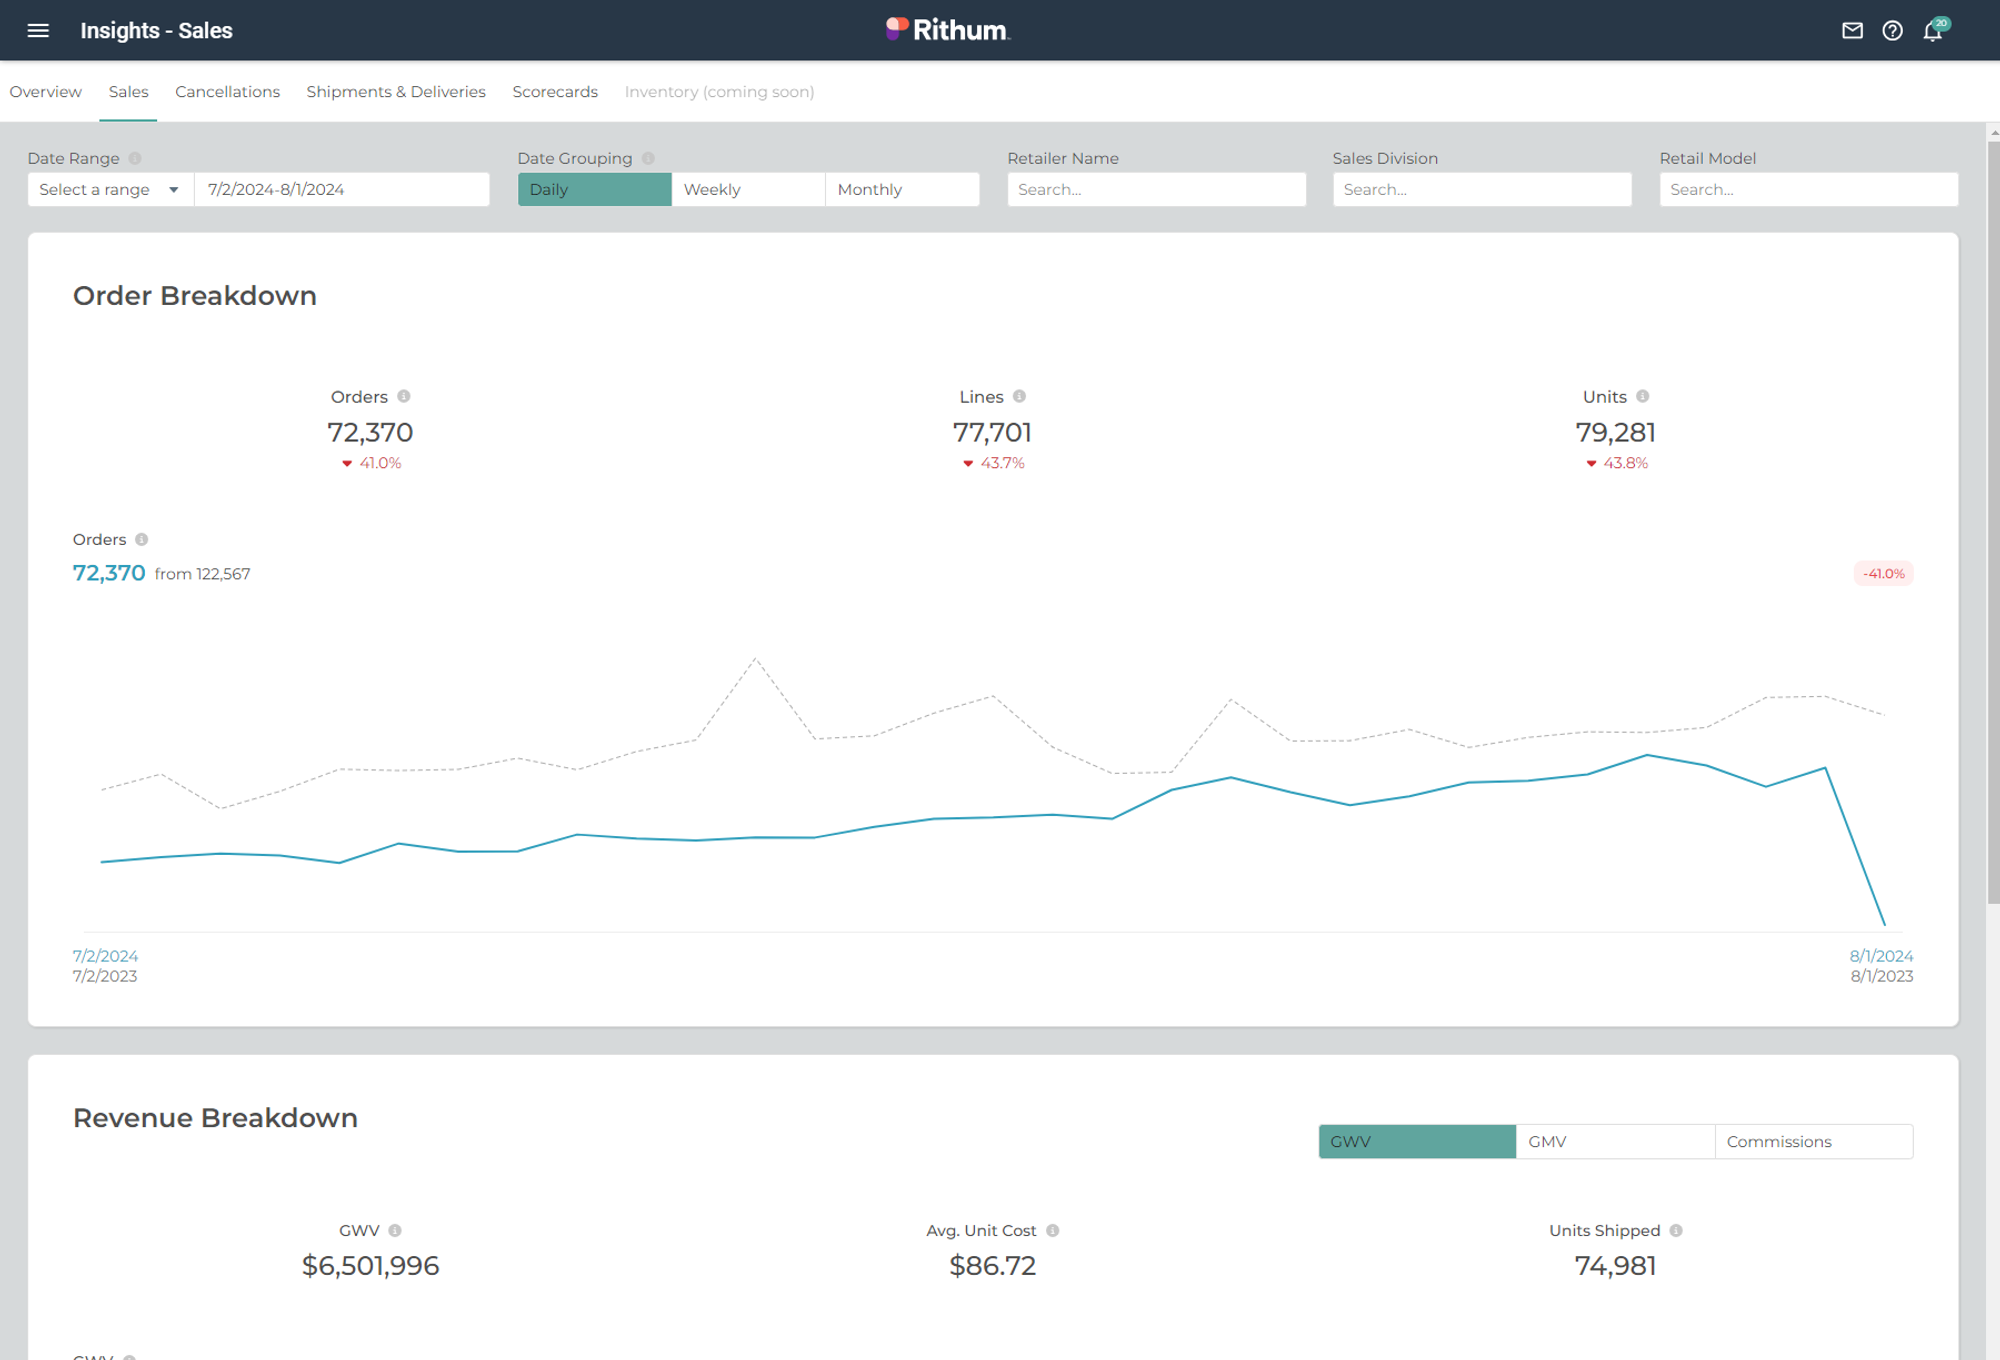Open the help question mark icon

point(1892,30)
